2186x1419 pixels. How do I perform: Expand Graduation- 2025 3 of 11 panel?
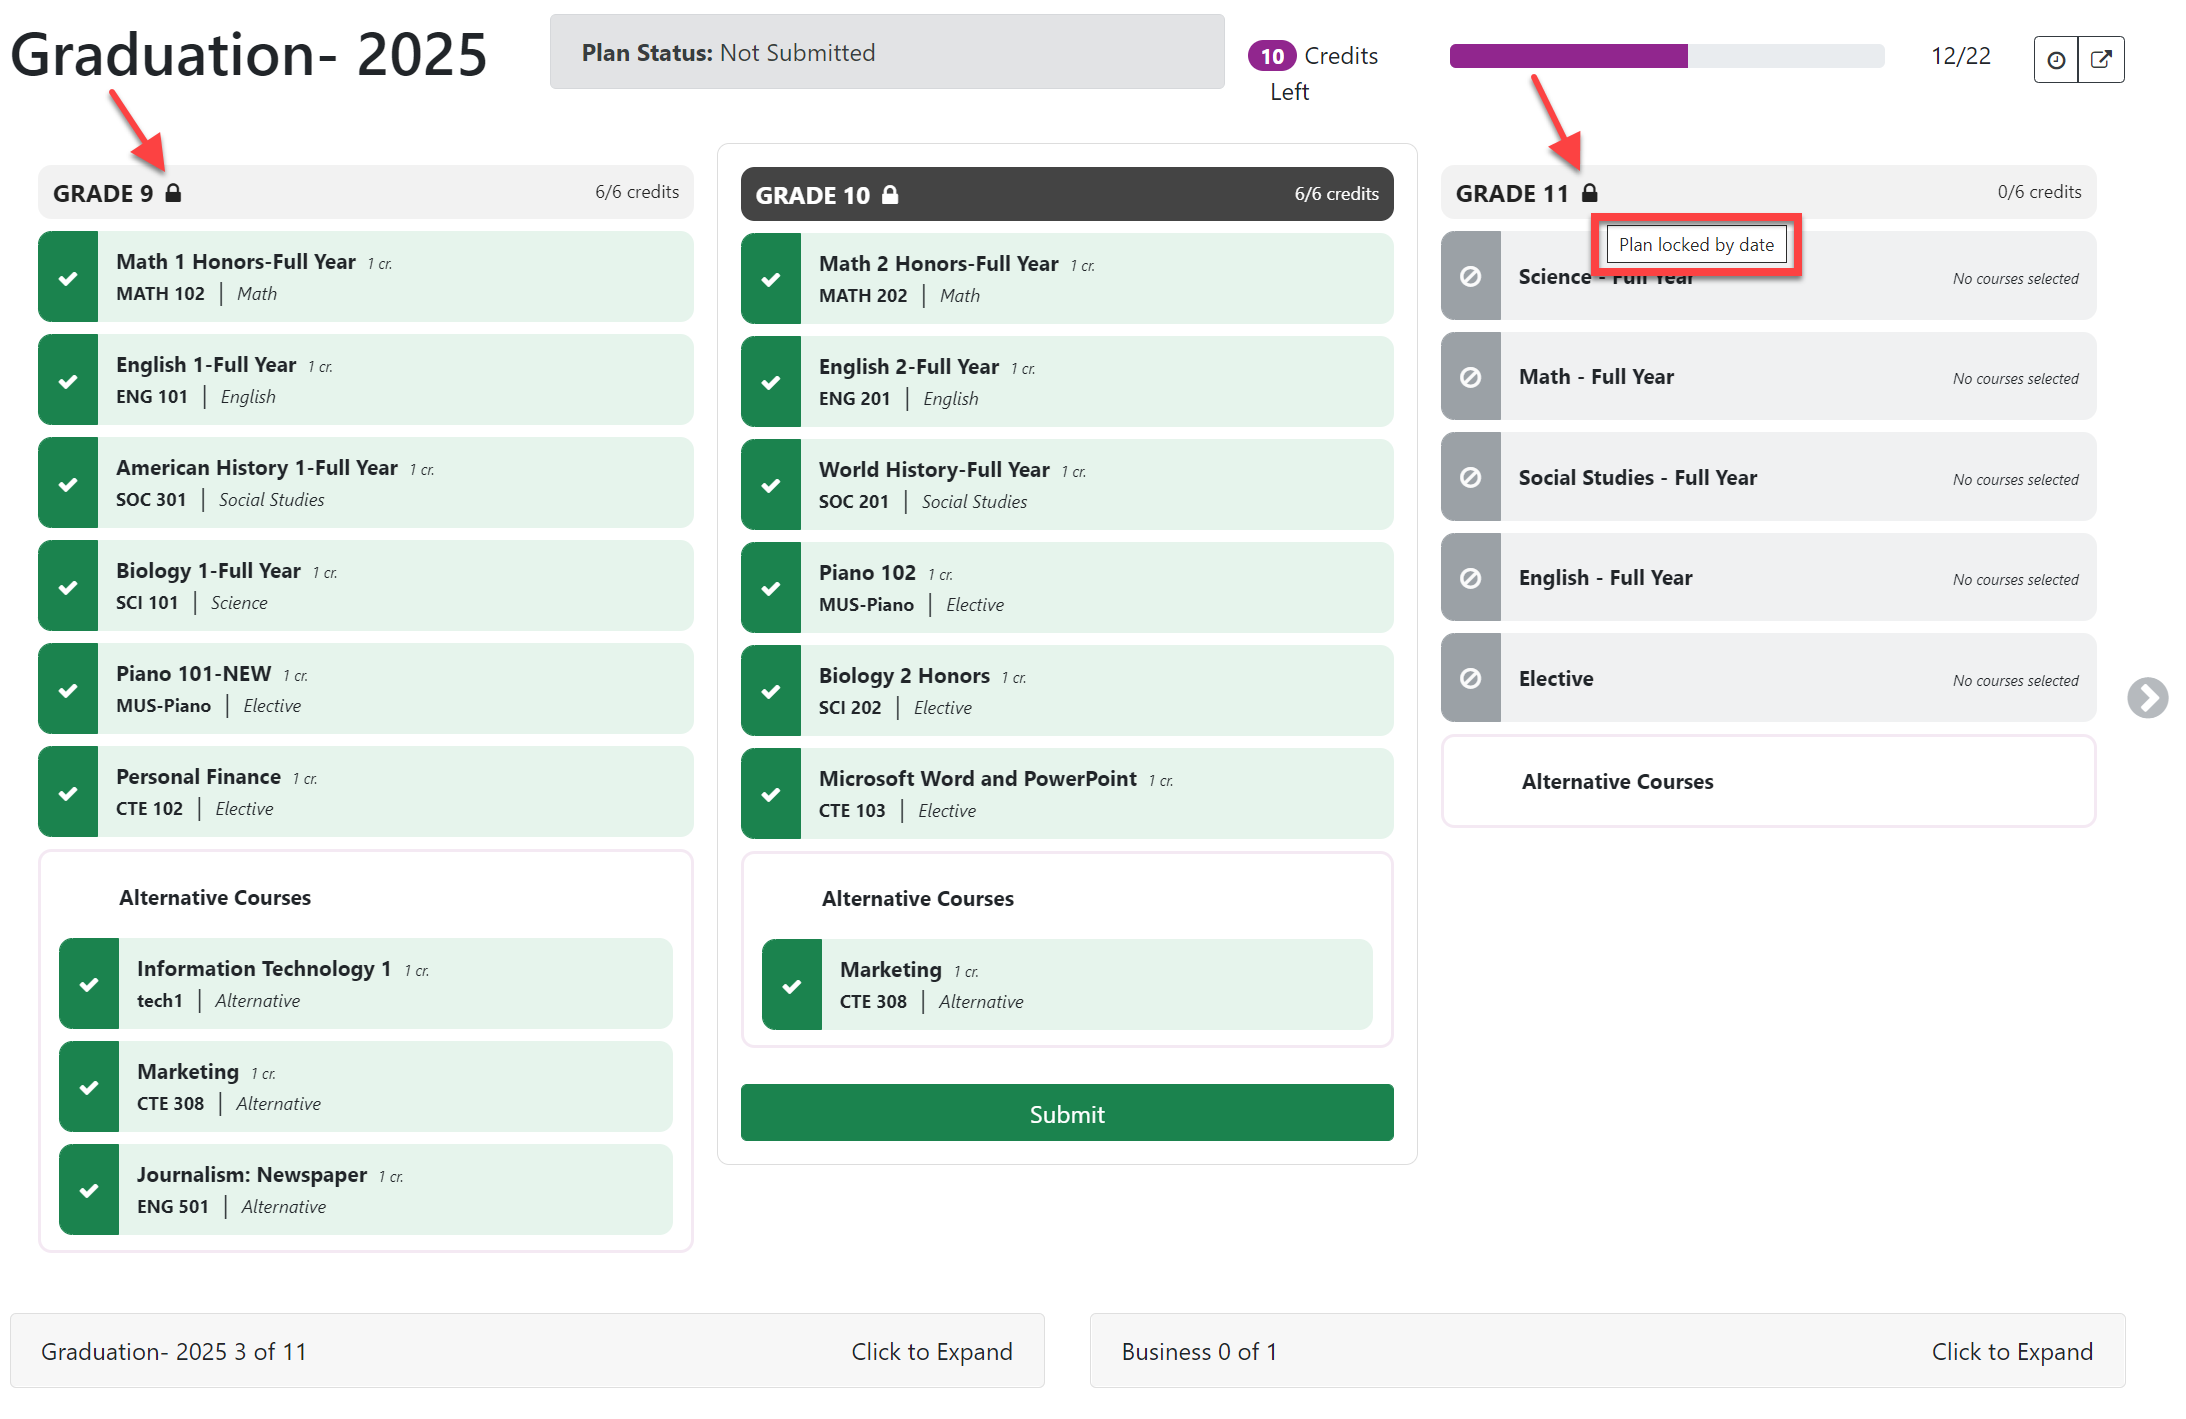tap(527, 1351)
